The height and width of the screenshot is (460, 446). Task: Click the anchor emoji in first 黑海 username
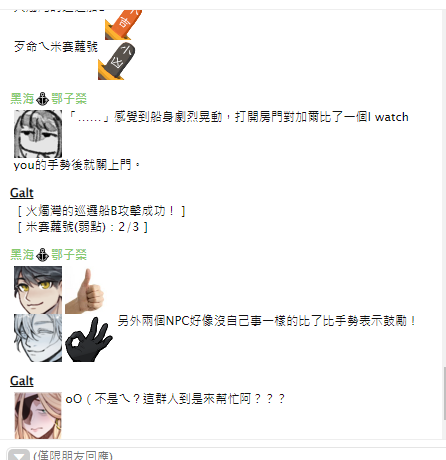[x=42, y=99]
